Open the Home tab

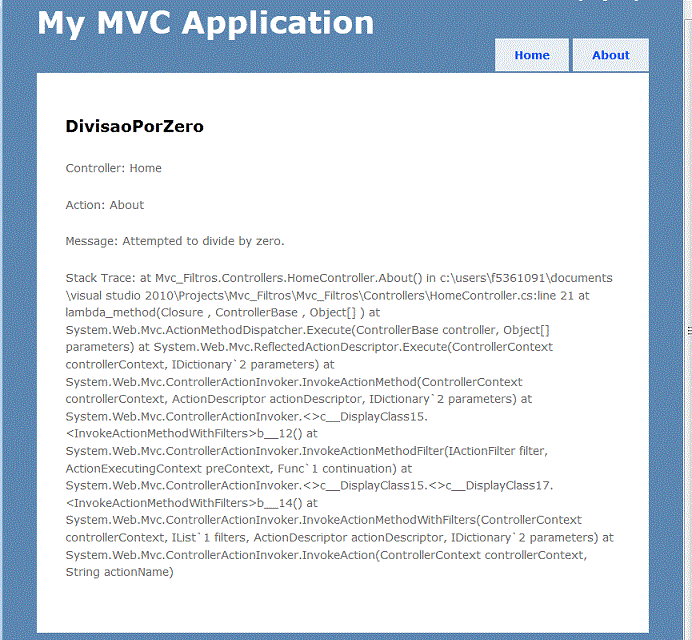click(532, 55)
